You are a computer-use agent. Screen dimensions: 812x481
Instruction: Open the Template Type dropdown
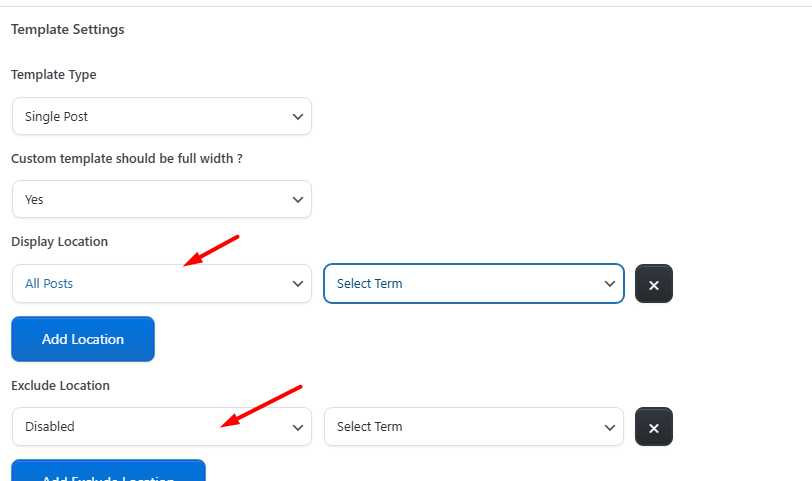coord(161,117)
